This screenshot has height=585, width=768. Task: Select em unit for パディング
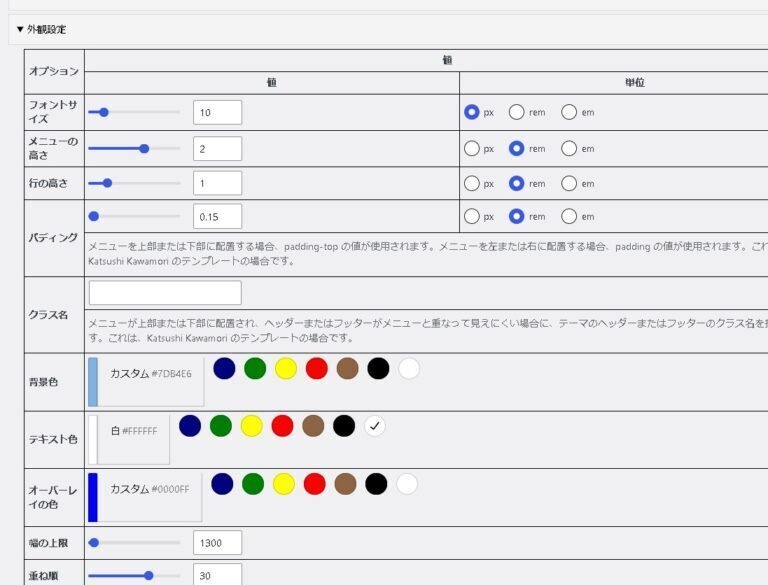569,217
